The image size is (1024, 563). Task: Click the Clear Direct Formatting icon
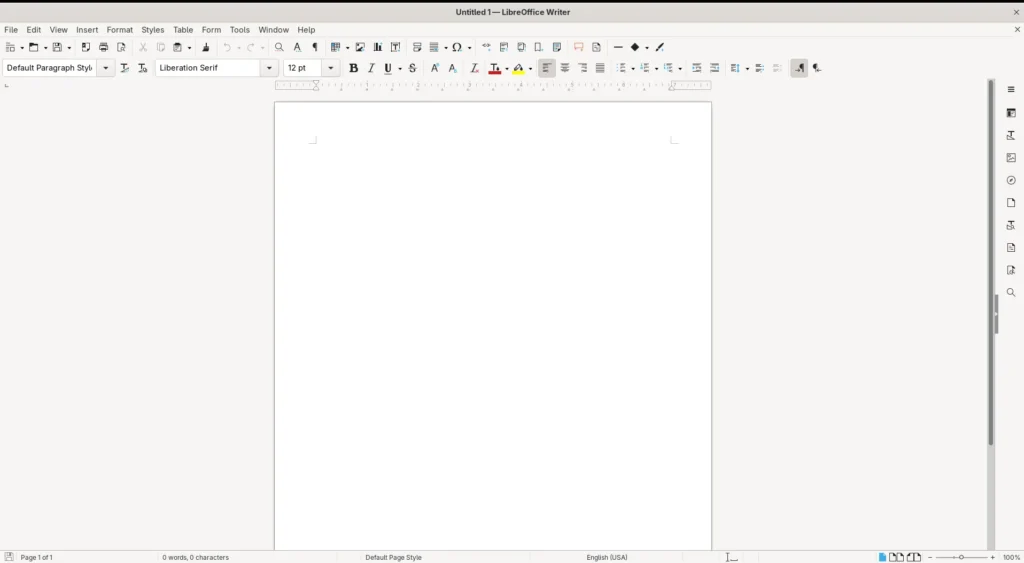click(474, 68)
